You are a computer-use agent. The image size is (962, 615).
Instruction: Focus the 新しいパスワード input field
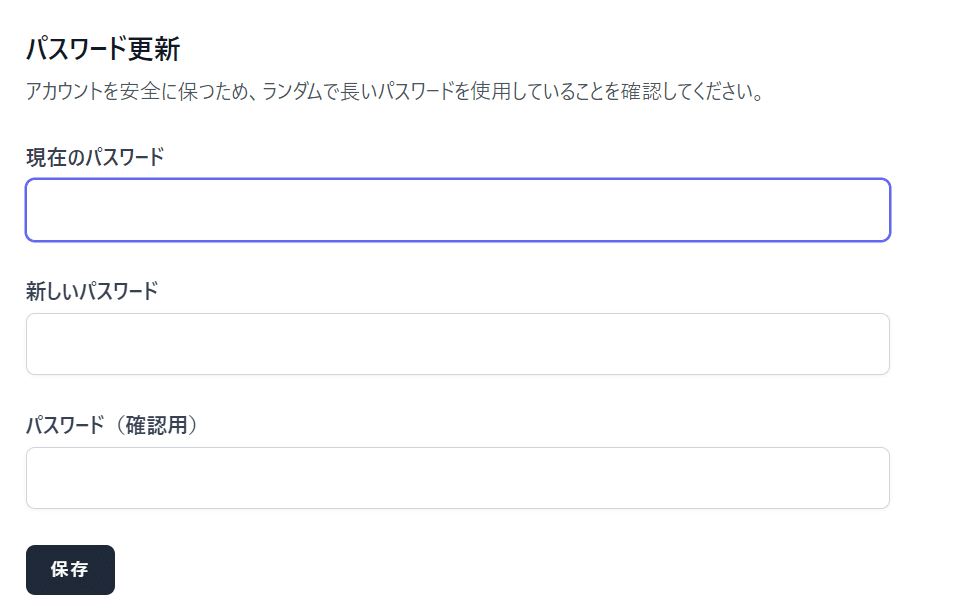click(x=458, y=344)
